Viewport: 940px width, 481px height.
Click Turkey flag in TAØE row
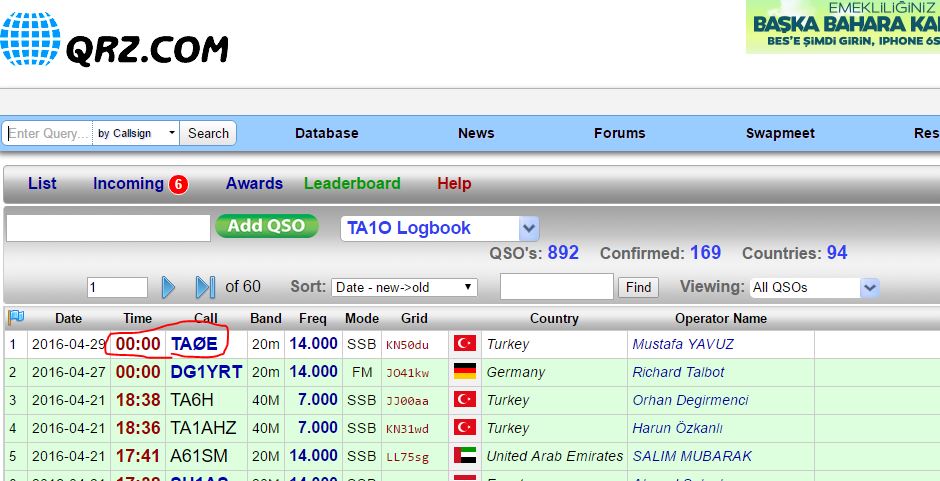[465, 344]
